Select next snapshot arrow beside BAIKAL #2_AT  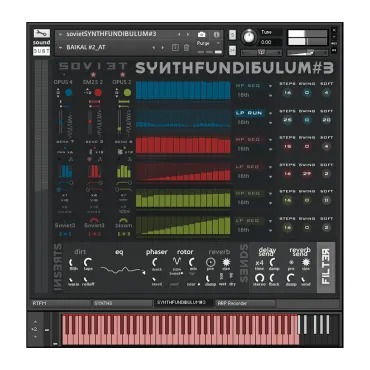(x=163, y=48)
